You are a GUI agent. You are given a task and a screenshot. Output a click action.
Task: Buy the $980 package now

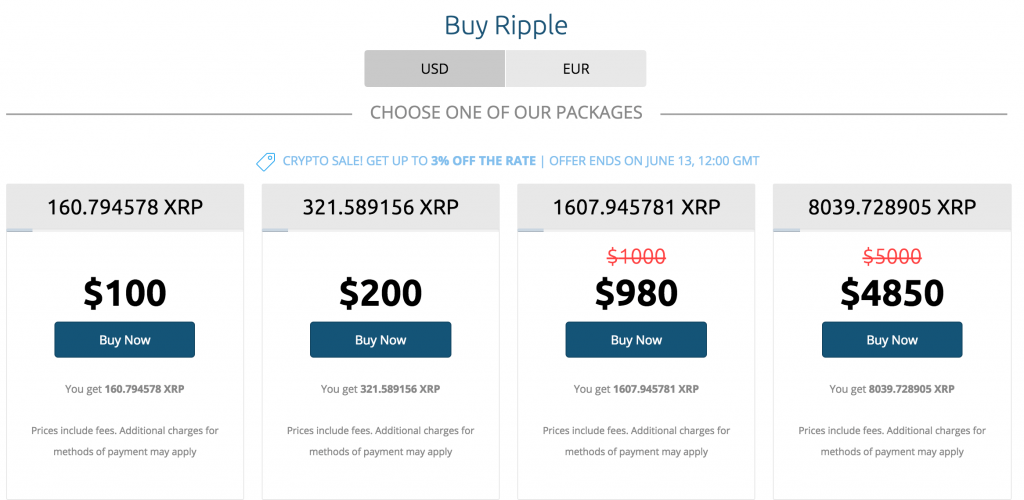click(636, 339)
